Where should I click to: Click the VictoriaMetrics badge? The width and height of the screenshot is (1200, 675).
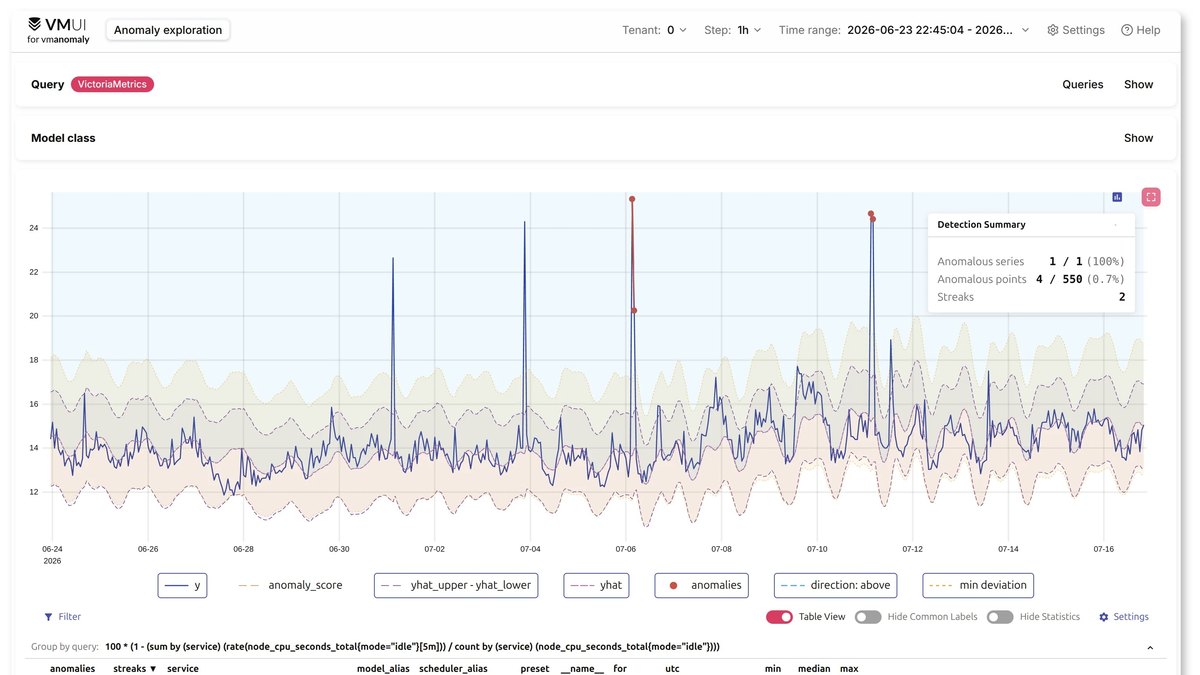coord(113,84)
